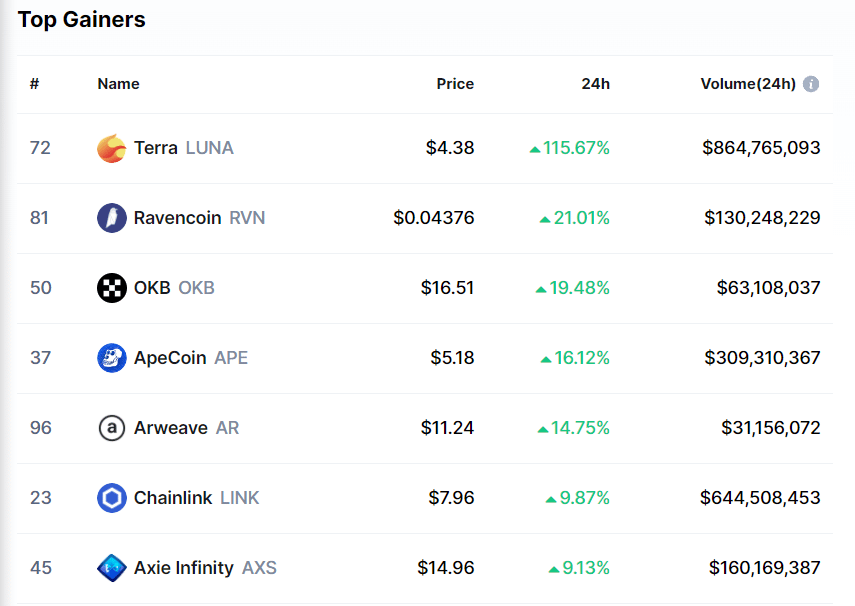Image resolution: width=855 pixels, height=606 pixels.
Task: Click the OKB coin logo
Action: pos(111,288)
